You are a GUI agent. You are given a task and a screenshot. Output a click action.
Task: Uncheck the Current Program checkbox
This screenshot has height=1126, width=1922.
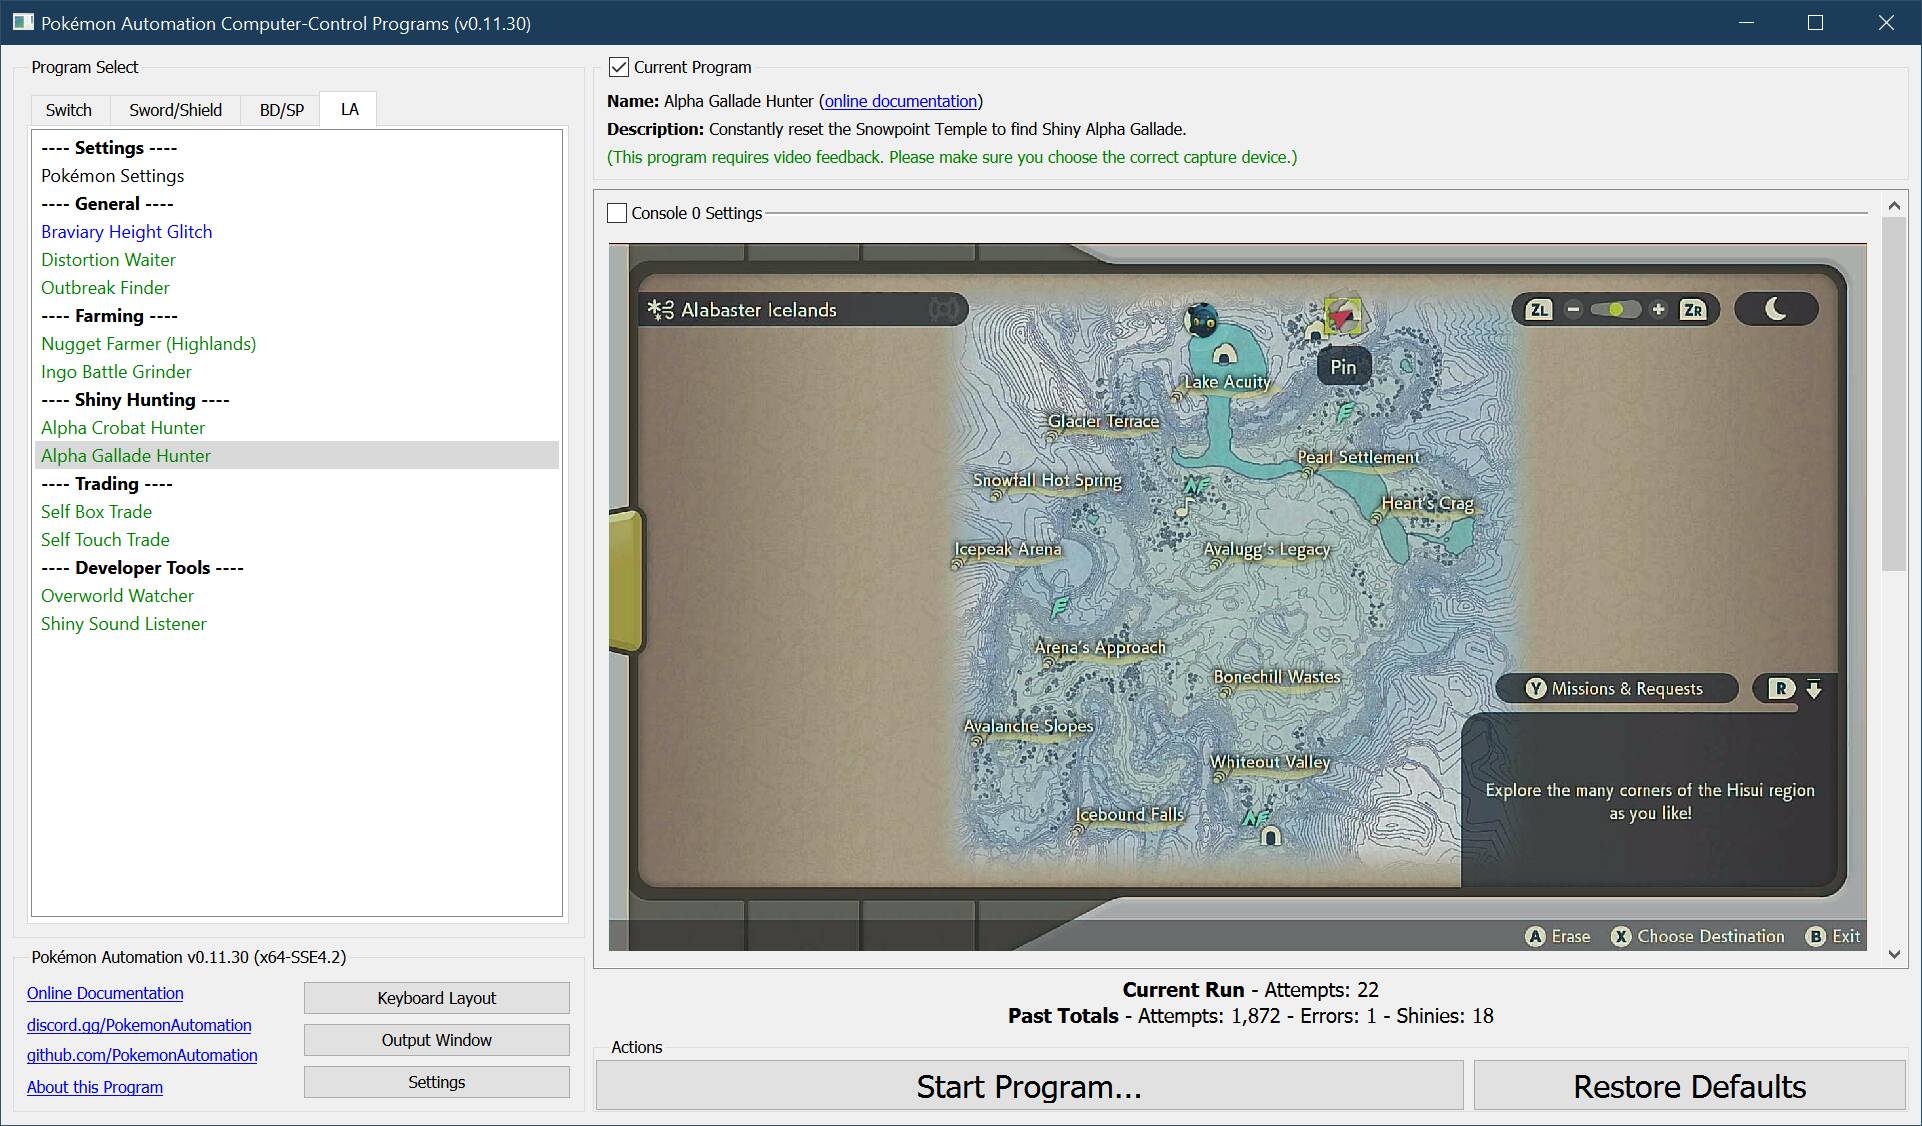[619, 67]
